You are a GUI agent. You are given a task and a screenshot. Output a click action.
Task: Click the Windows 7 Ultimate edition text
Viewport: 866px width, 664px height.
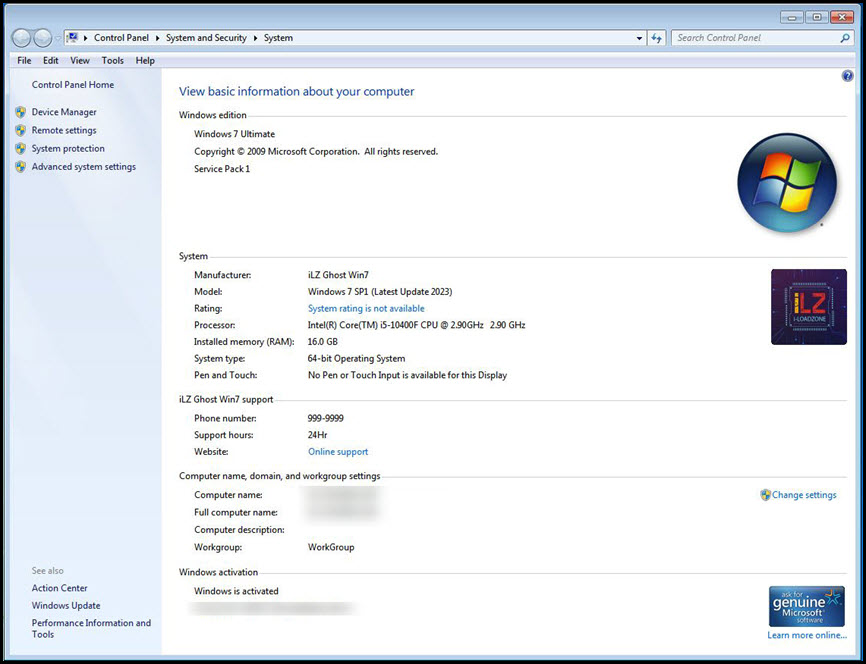click(234, 134)
